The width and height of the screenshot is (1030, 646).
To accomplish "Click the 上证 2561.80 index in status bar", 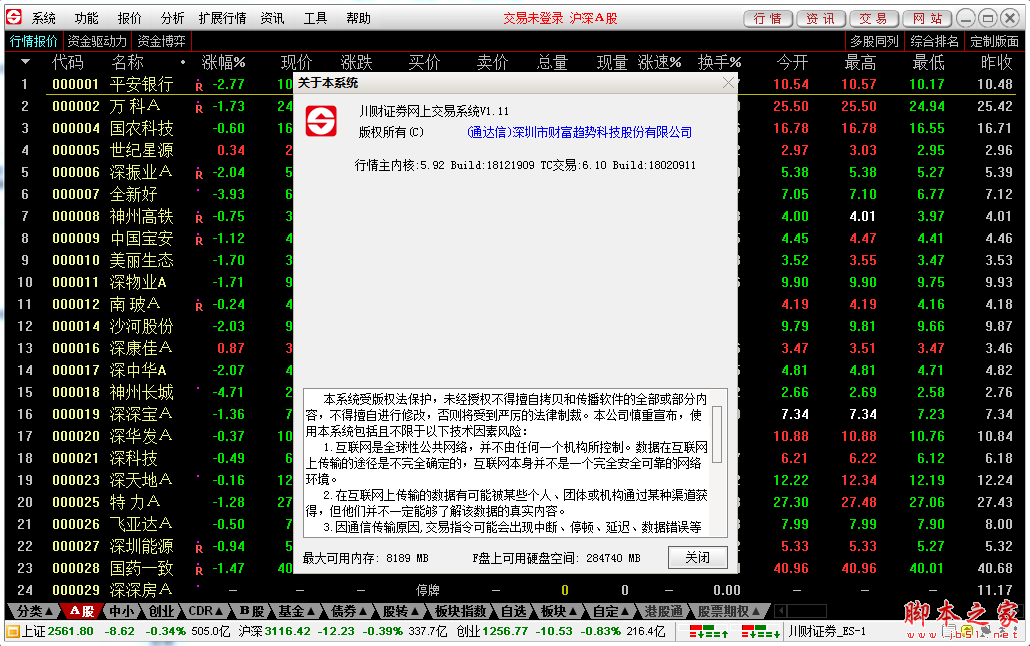I will (x=58, y=632).
